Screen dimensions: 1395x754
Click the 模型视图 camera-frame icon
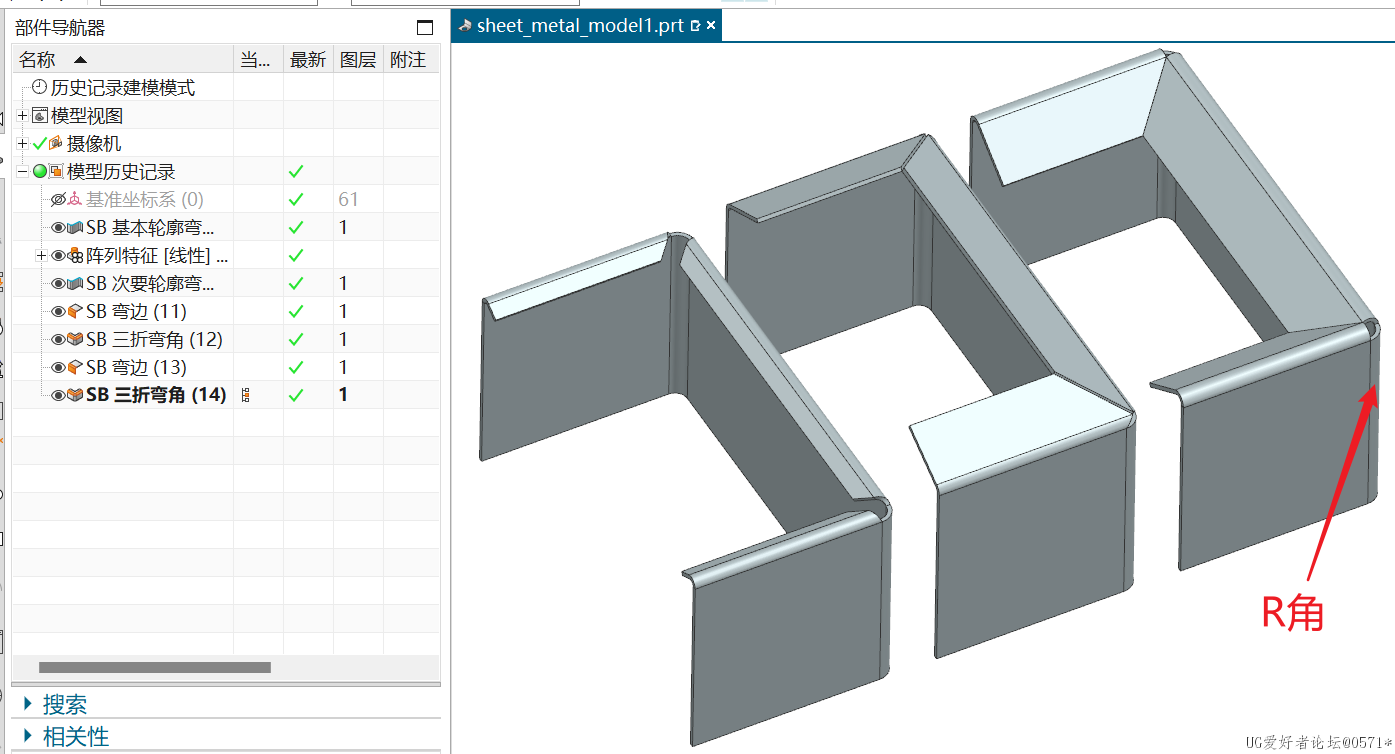tap(39, 116)
